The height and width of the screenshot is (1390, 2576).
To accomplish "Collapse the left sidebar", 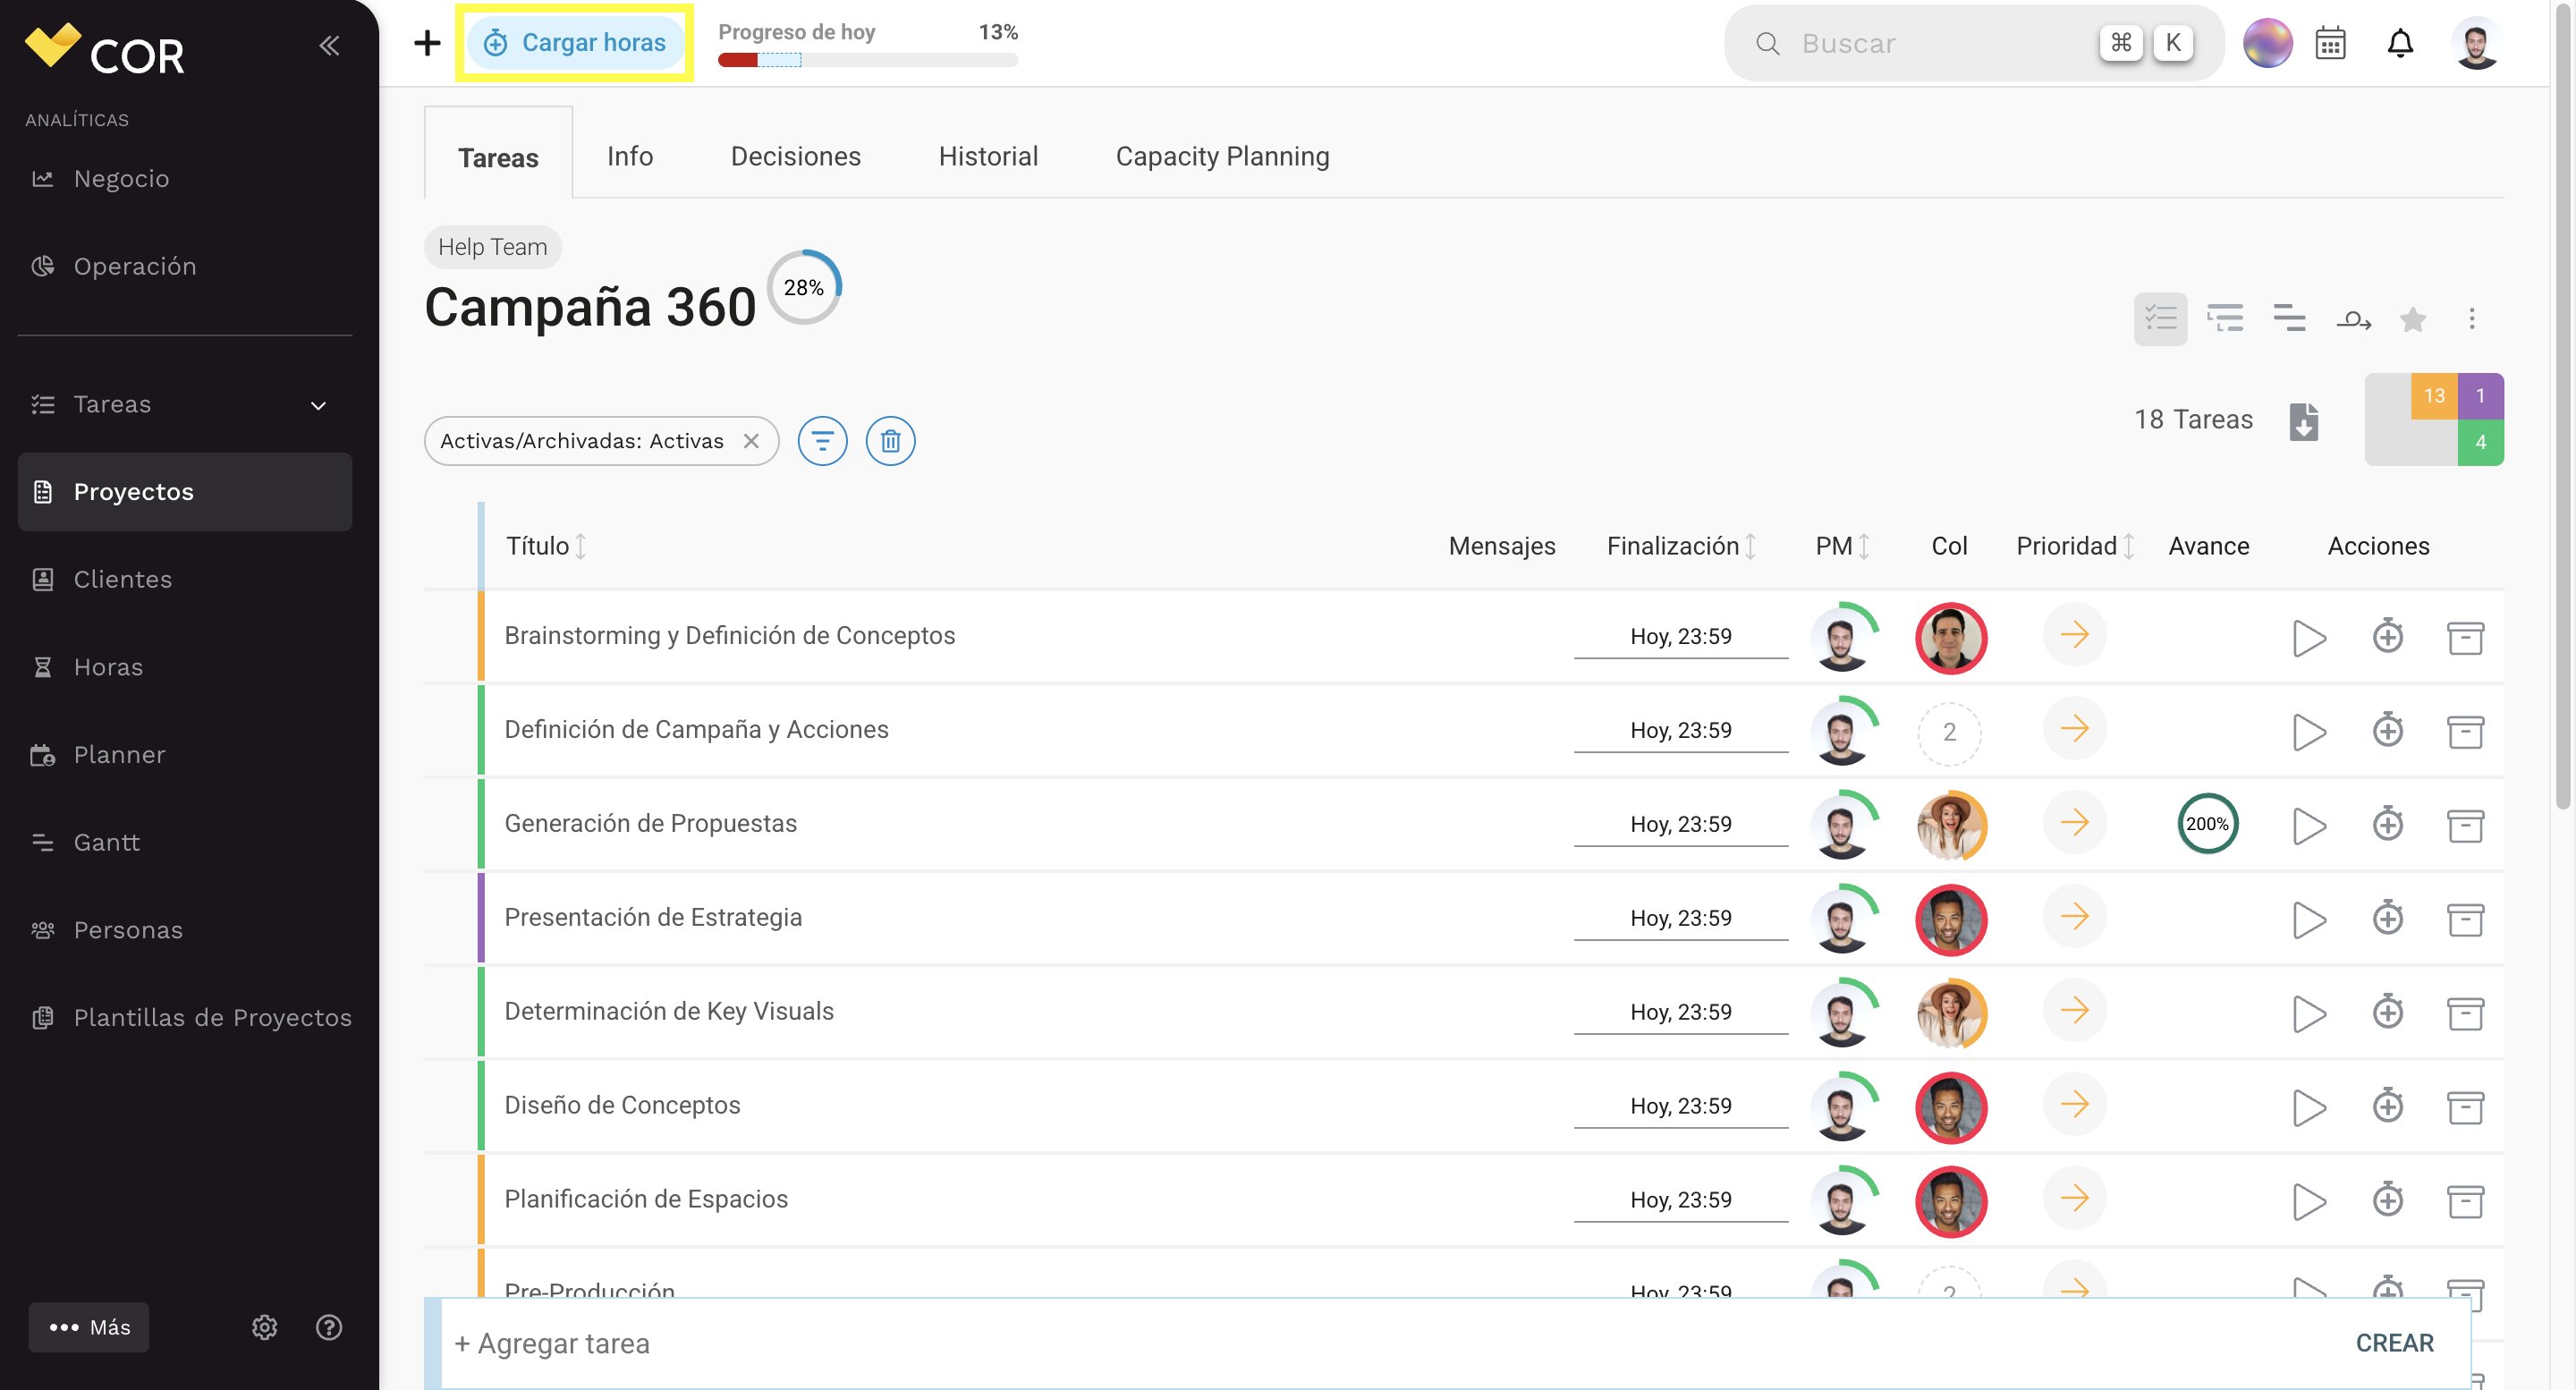I will pyautogui.click(x=329, y=45).
